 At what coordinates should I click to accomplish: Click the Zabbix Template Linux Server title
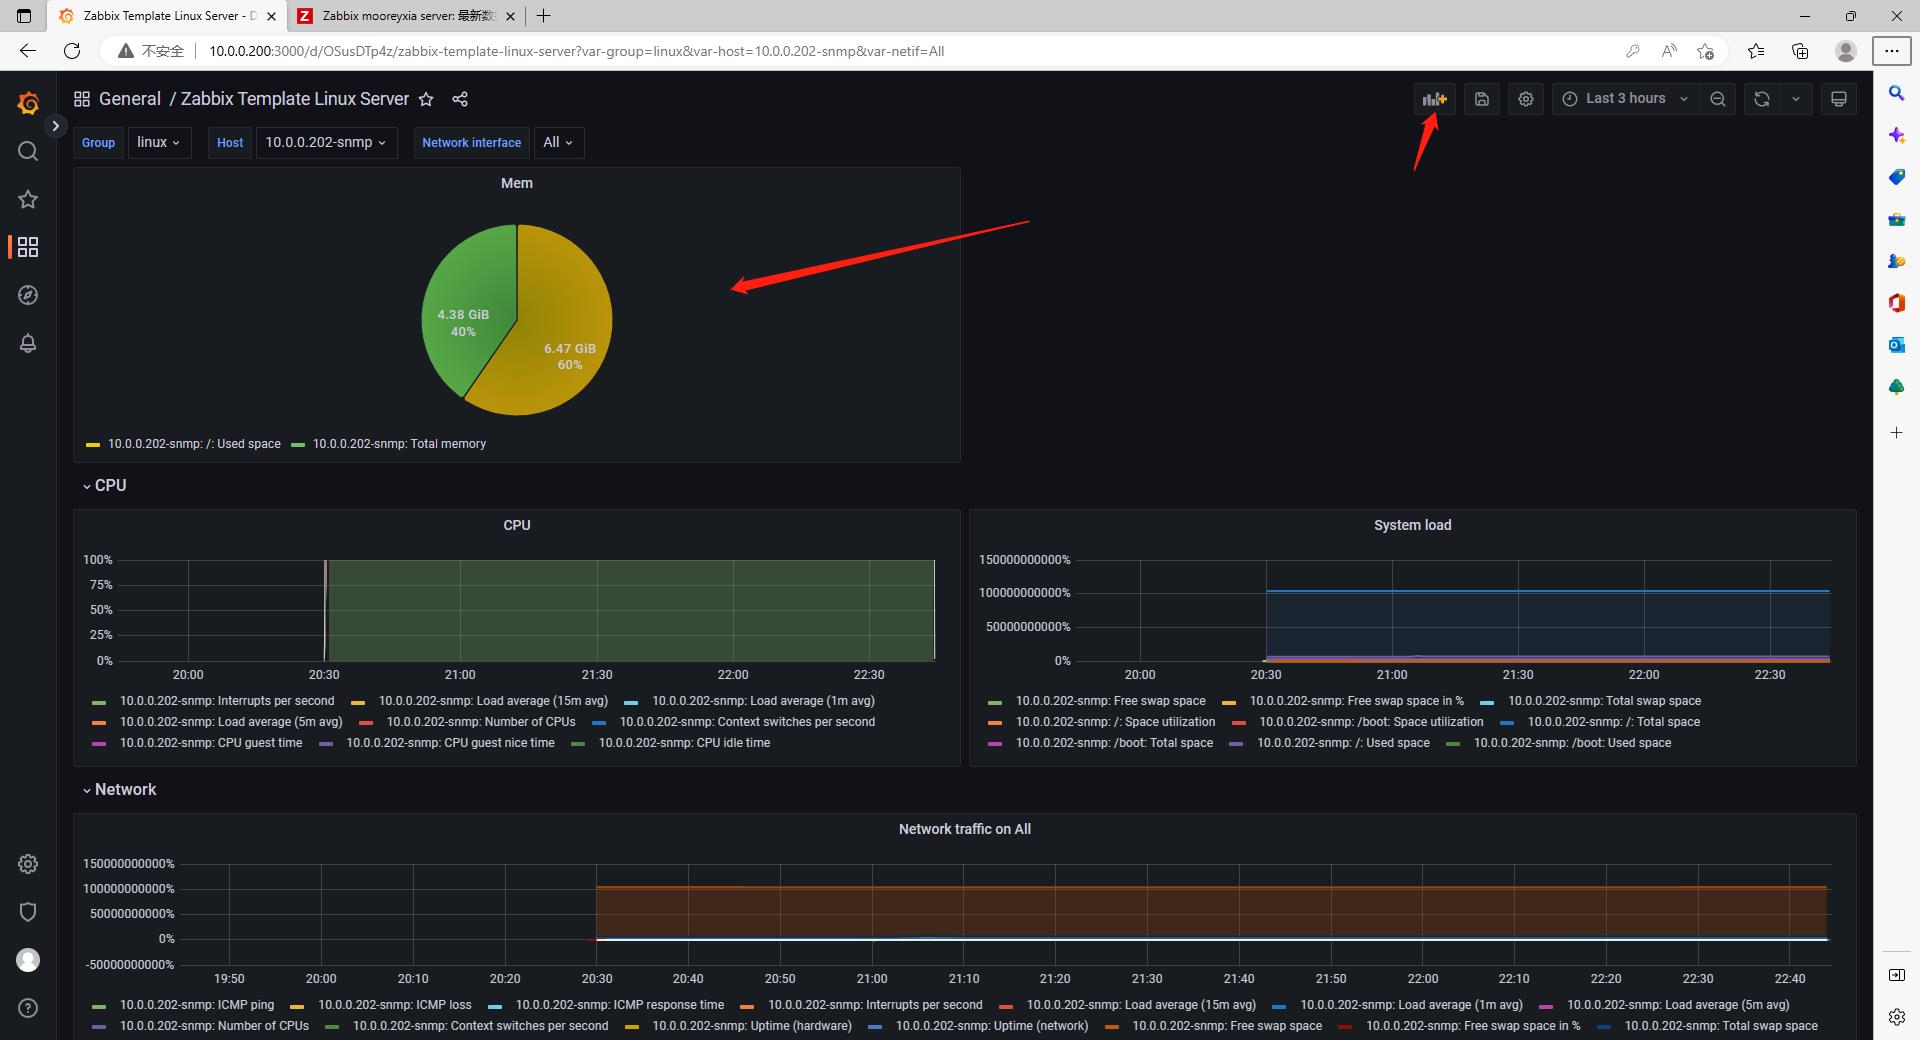[295, 99]
